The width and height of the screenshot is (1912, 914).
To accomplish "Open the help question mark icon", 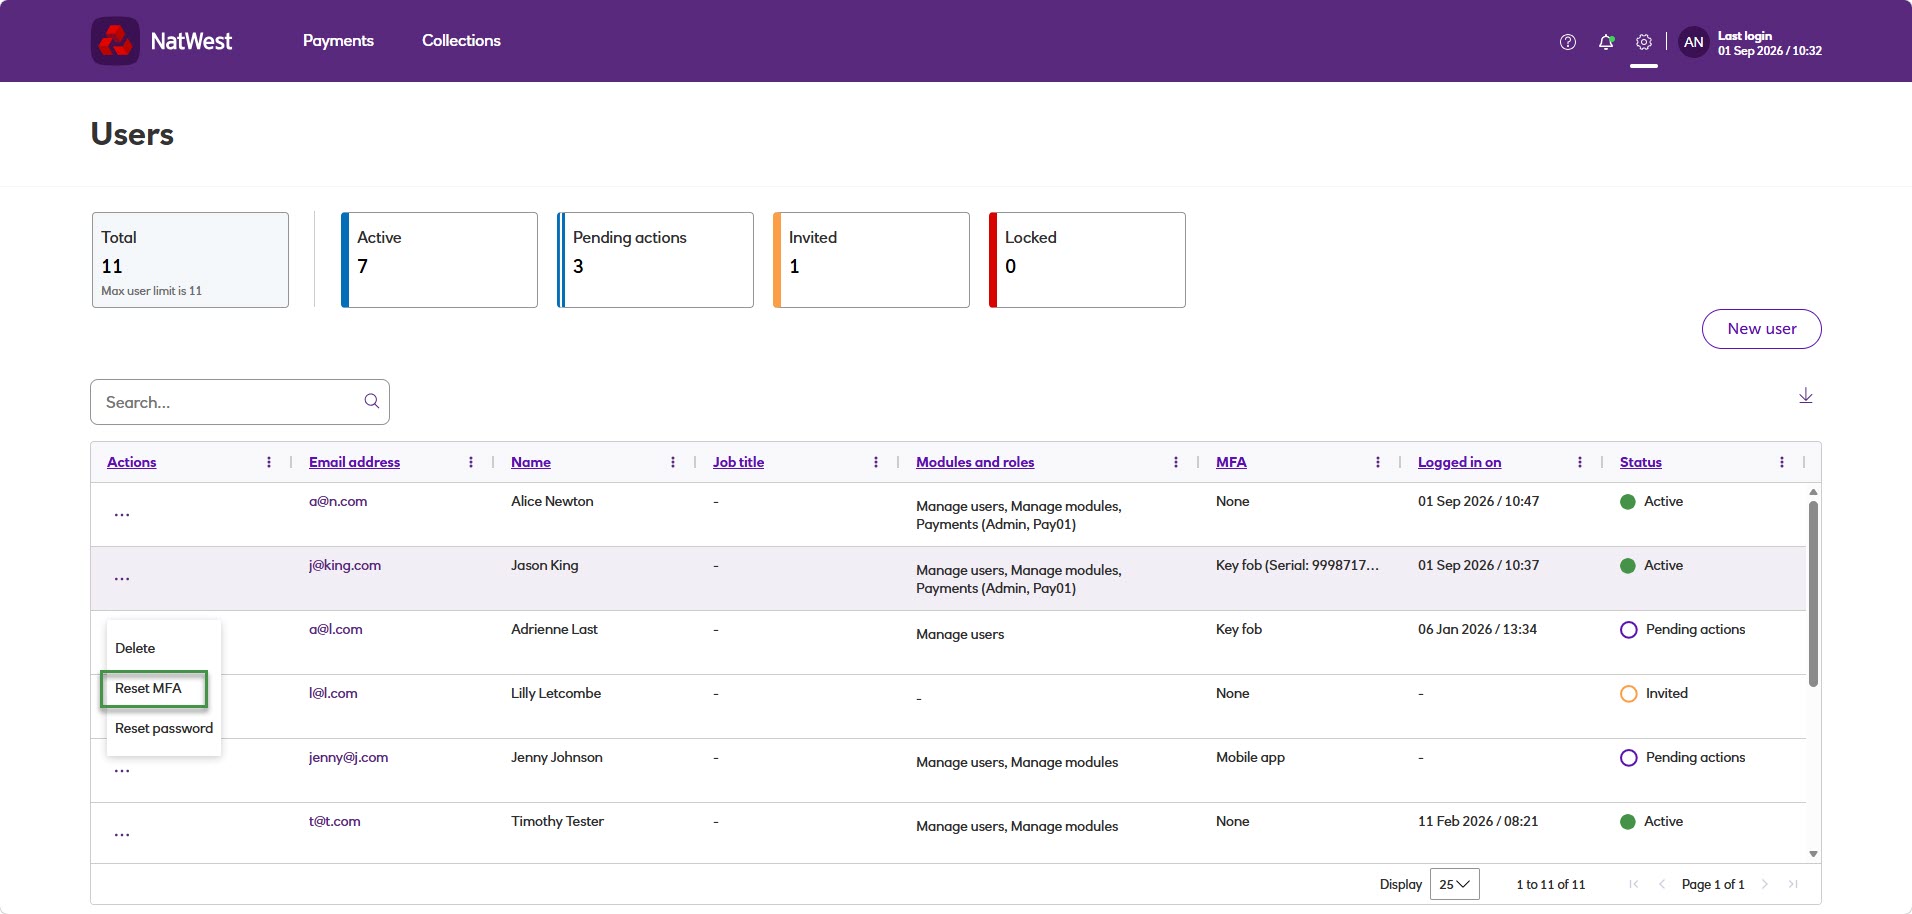I will click(x=1567, y=42).
